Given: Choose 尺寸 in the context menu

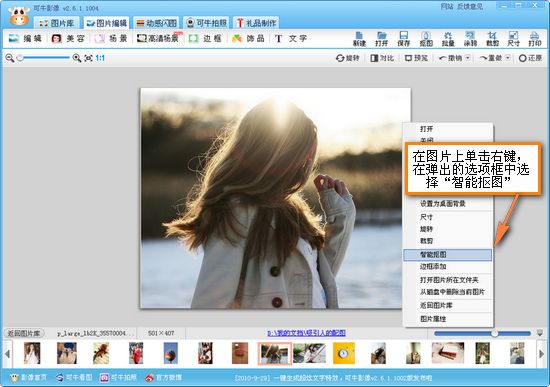Looking at the screenshot, I should coord(448,217).
